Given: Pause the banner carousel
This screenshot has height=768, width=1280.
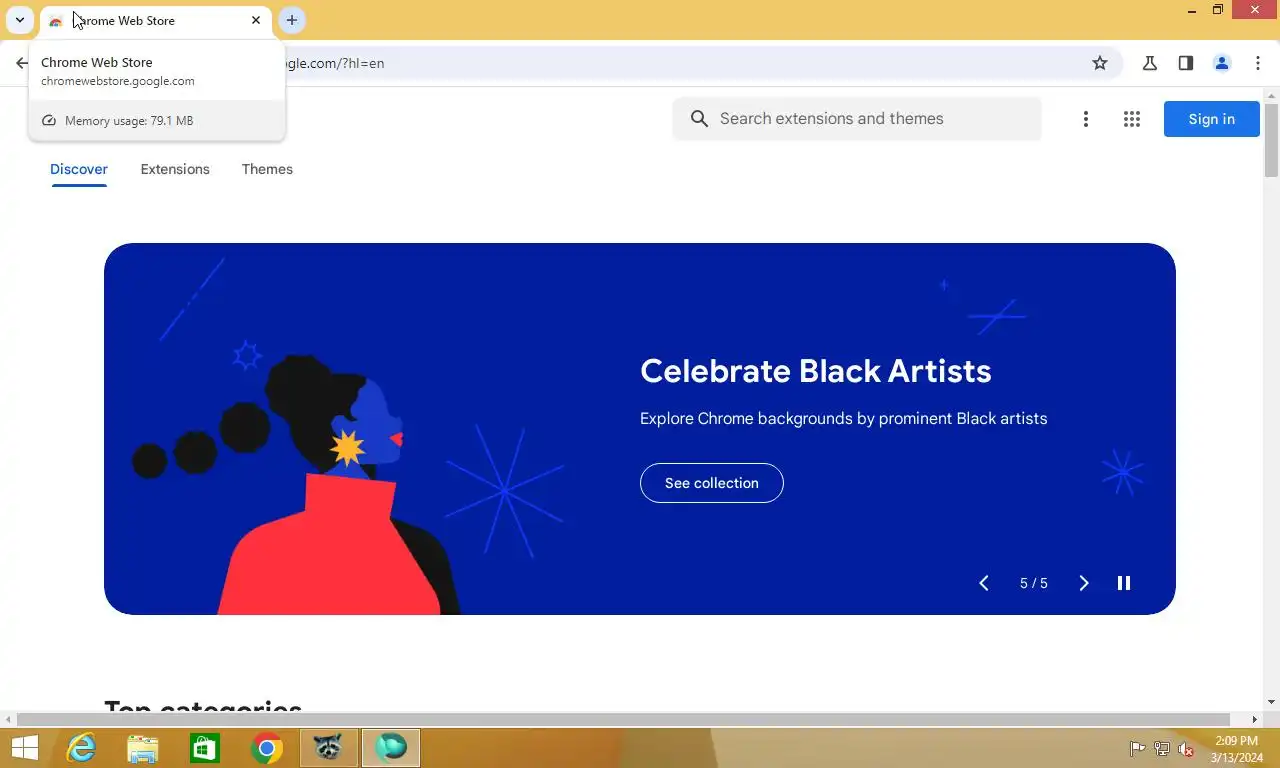Looking at the screenshot, I should (x=1124, y=583).
